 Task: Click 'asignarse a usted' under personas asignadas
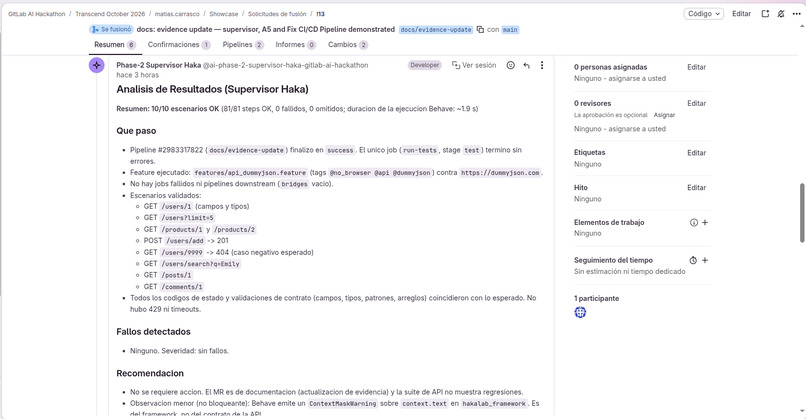coord(637,78)
